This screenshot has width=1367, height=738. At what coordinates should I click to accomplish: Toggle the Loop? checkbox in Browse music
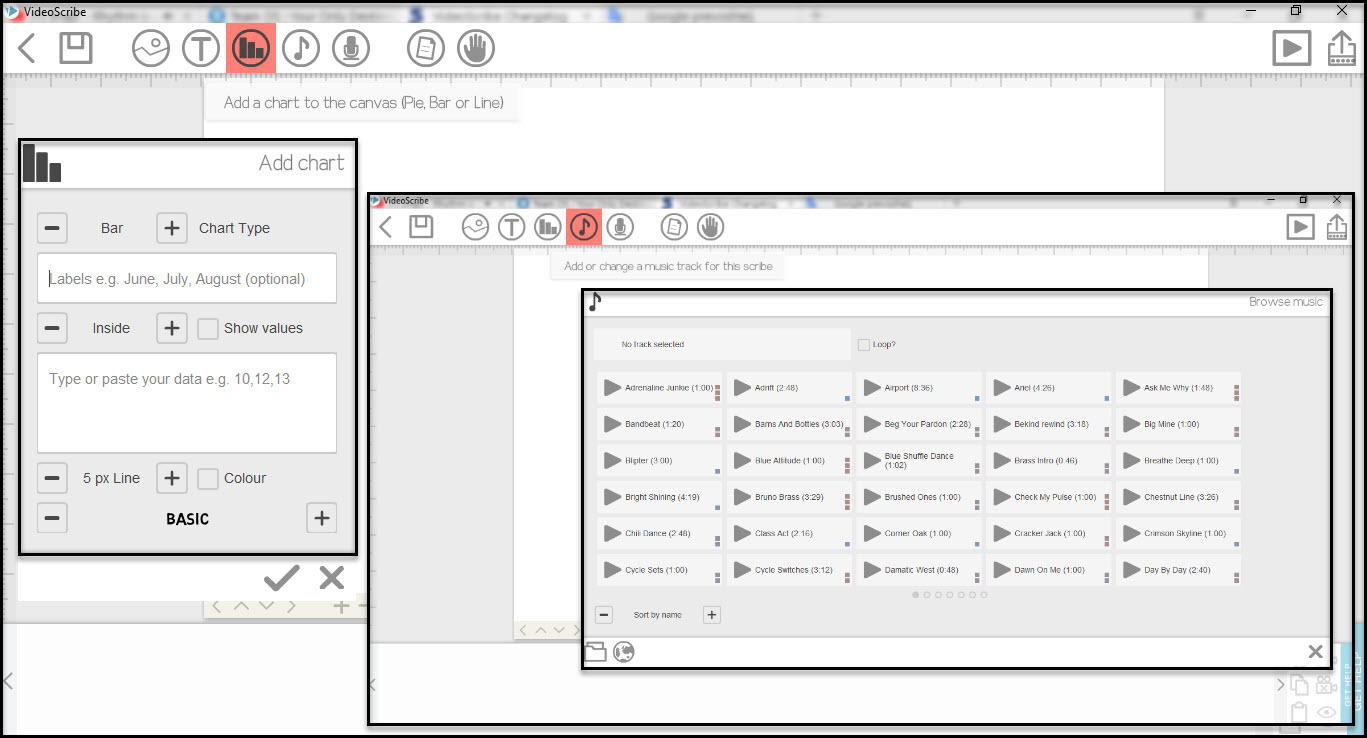click(864, 345)
